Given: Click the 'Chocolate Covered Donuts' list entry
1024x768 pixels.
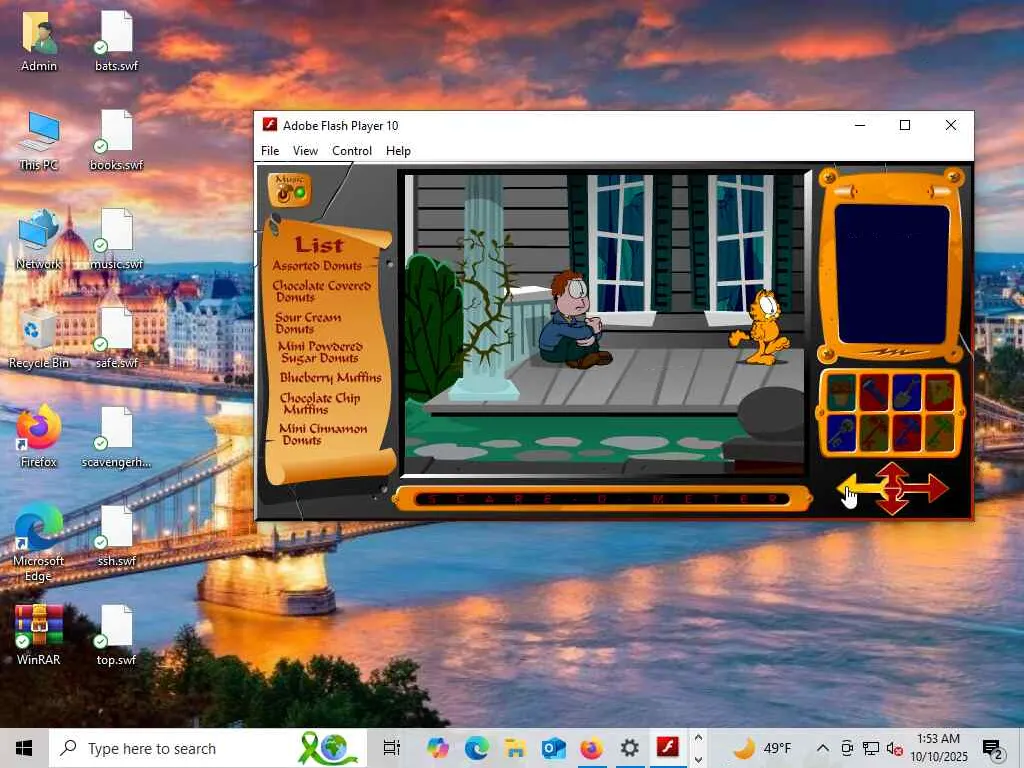Looking at the screenshot, I should [x=321, y=291].
